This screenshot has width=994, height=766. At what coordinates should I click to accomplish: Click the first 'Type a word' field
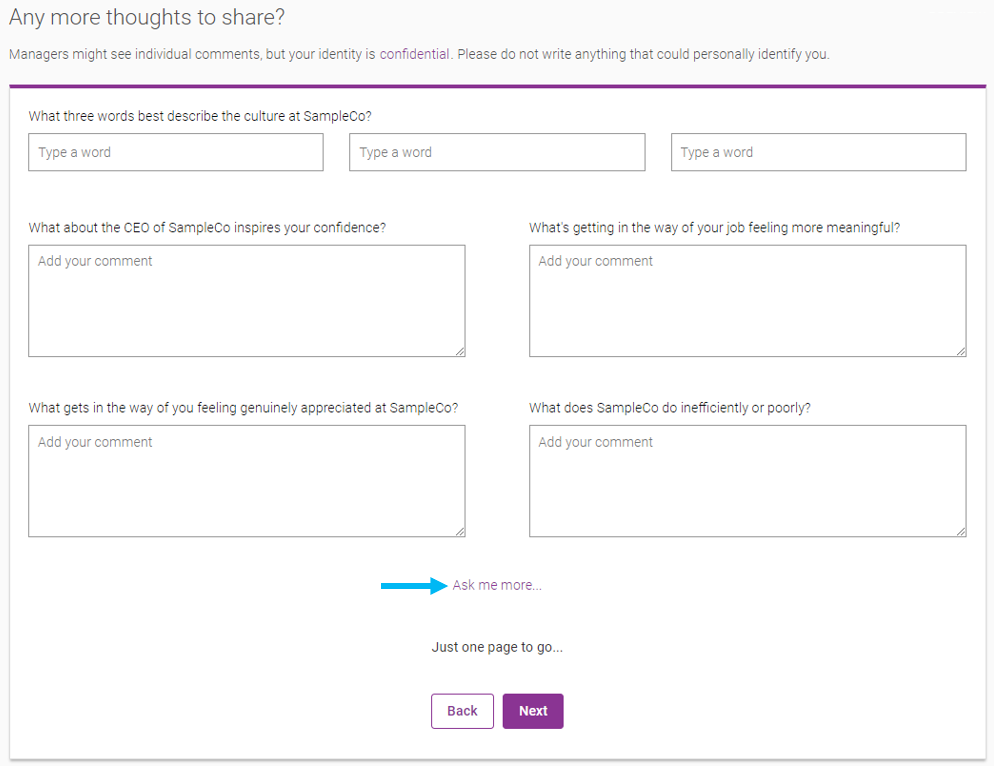coord(175,152)
